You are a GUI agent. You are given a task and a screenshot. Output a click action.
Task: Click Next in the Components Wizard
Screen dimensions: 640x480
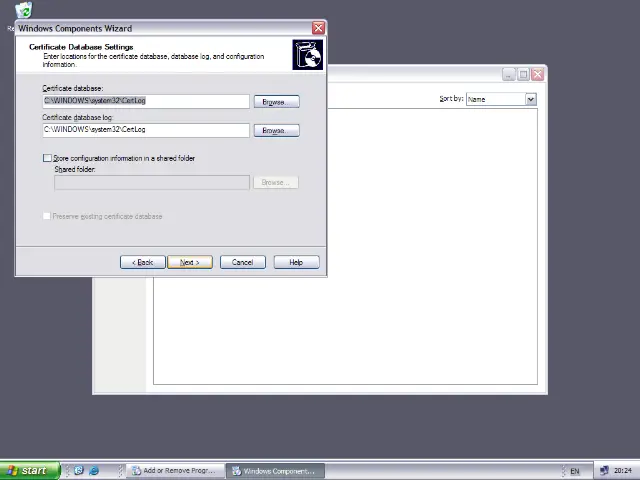pyautogui.click(x=190, y=262)
